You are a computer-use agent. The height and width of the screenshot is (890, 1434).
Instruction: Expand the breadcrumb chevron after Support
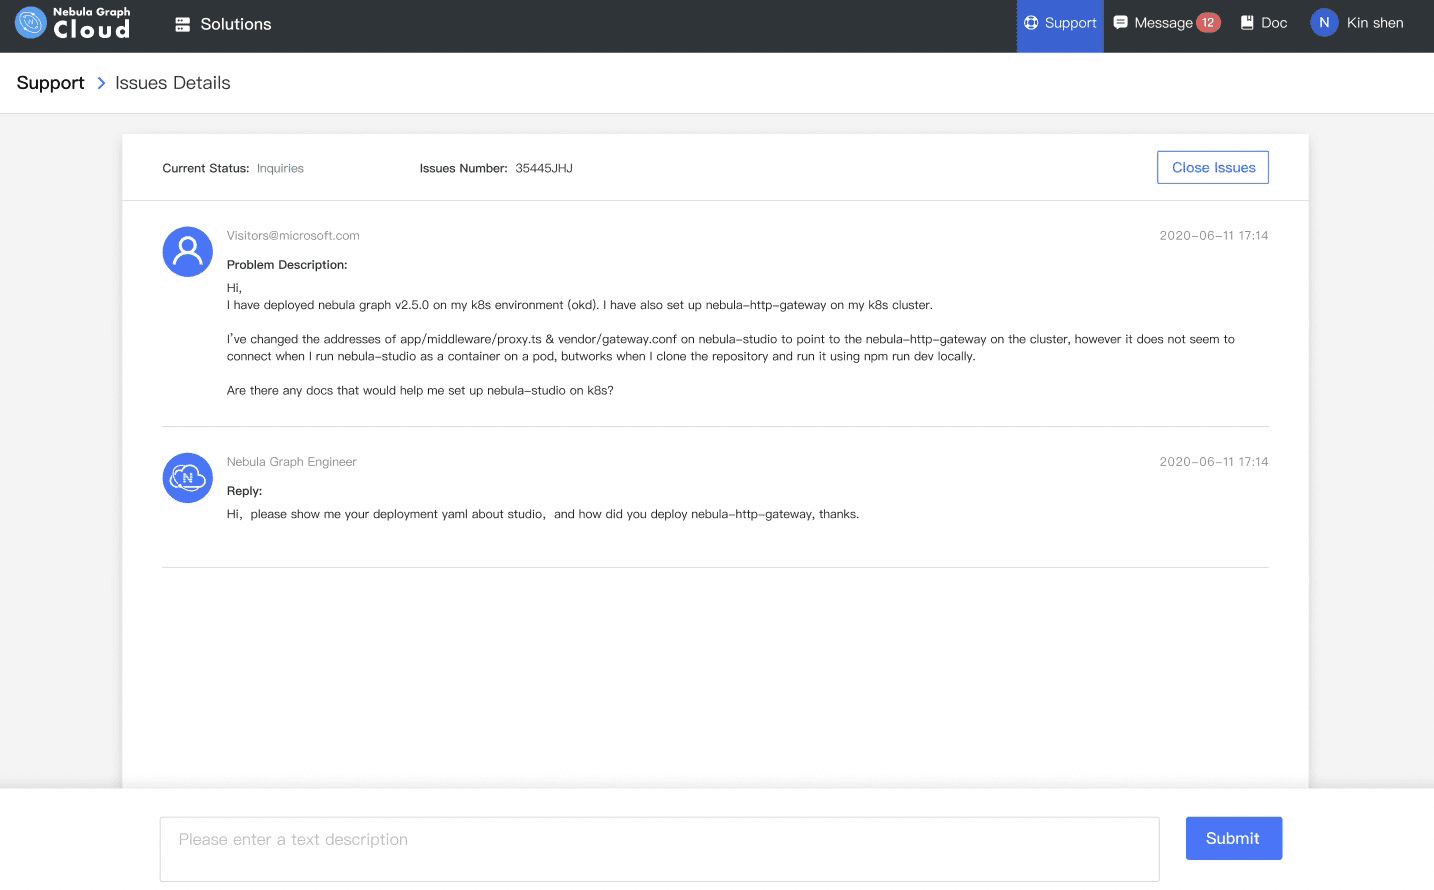[101, 83]
